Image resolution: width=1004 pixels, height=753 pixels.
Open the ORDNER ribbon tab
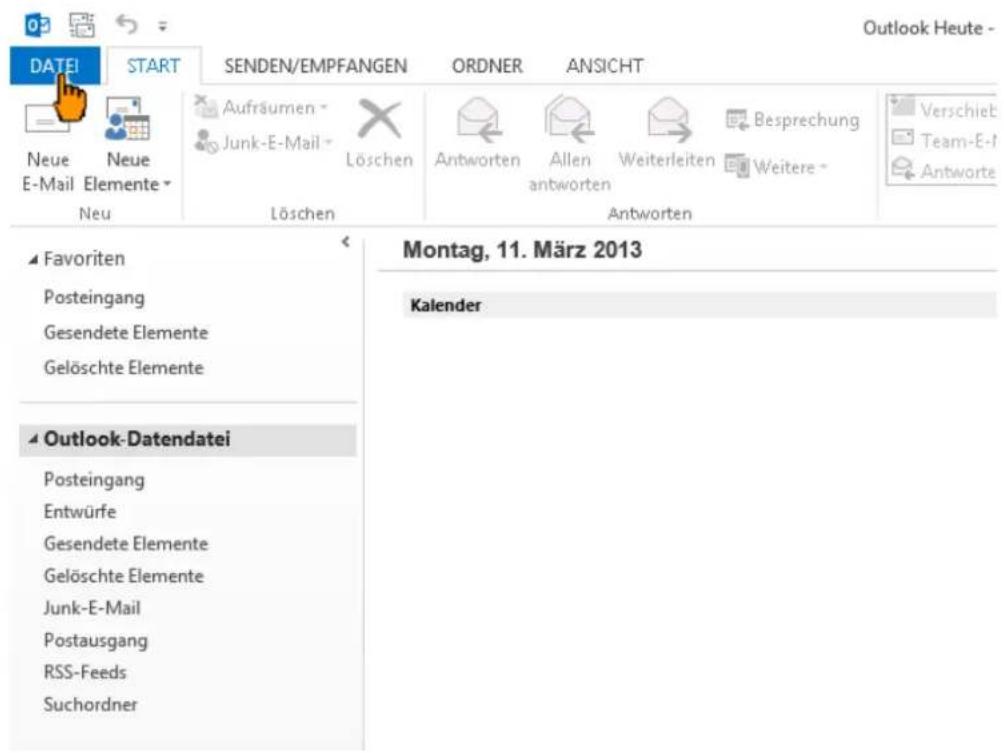tap(487, 65)
